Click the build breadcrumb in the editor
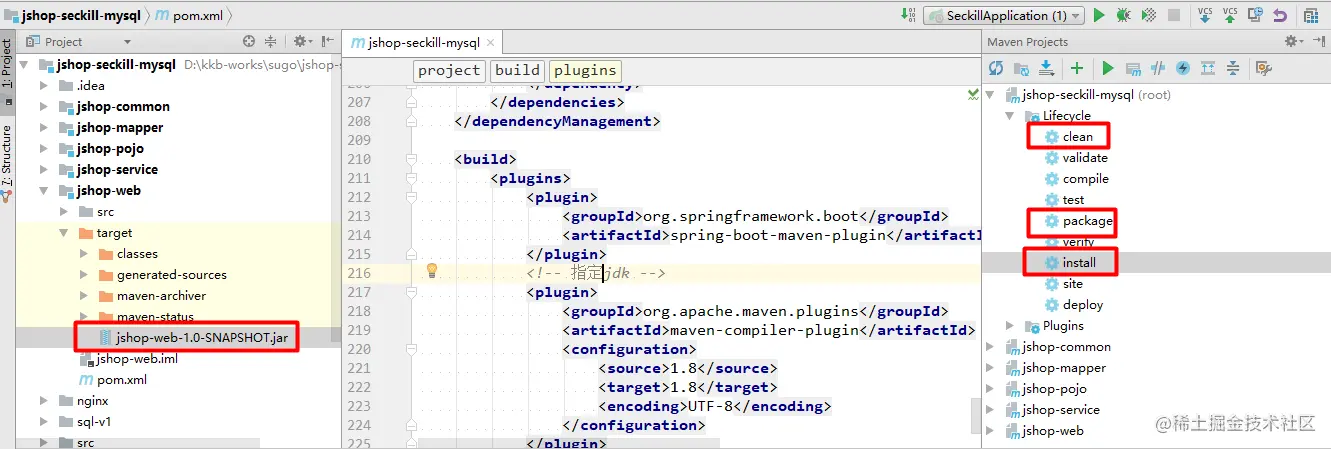The width and height of the screenshot is (1331, 449). pyautogui.click(x=517, y=70)
